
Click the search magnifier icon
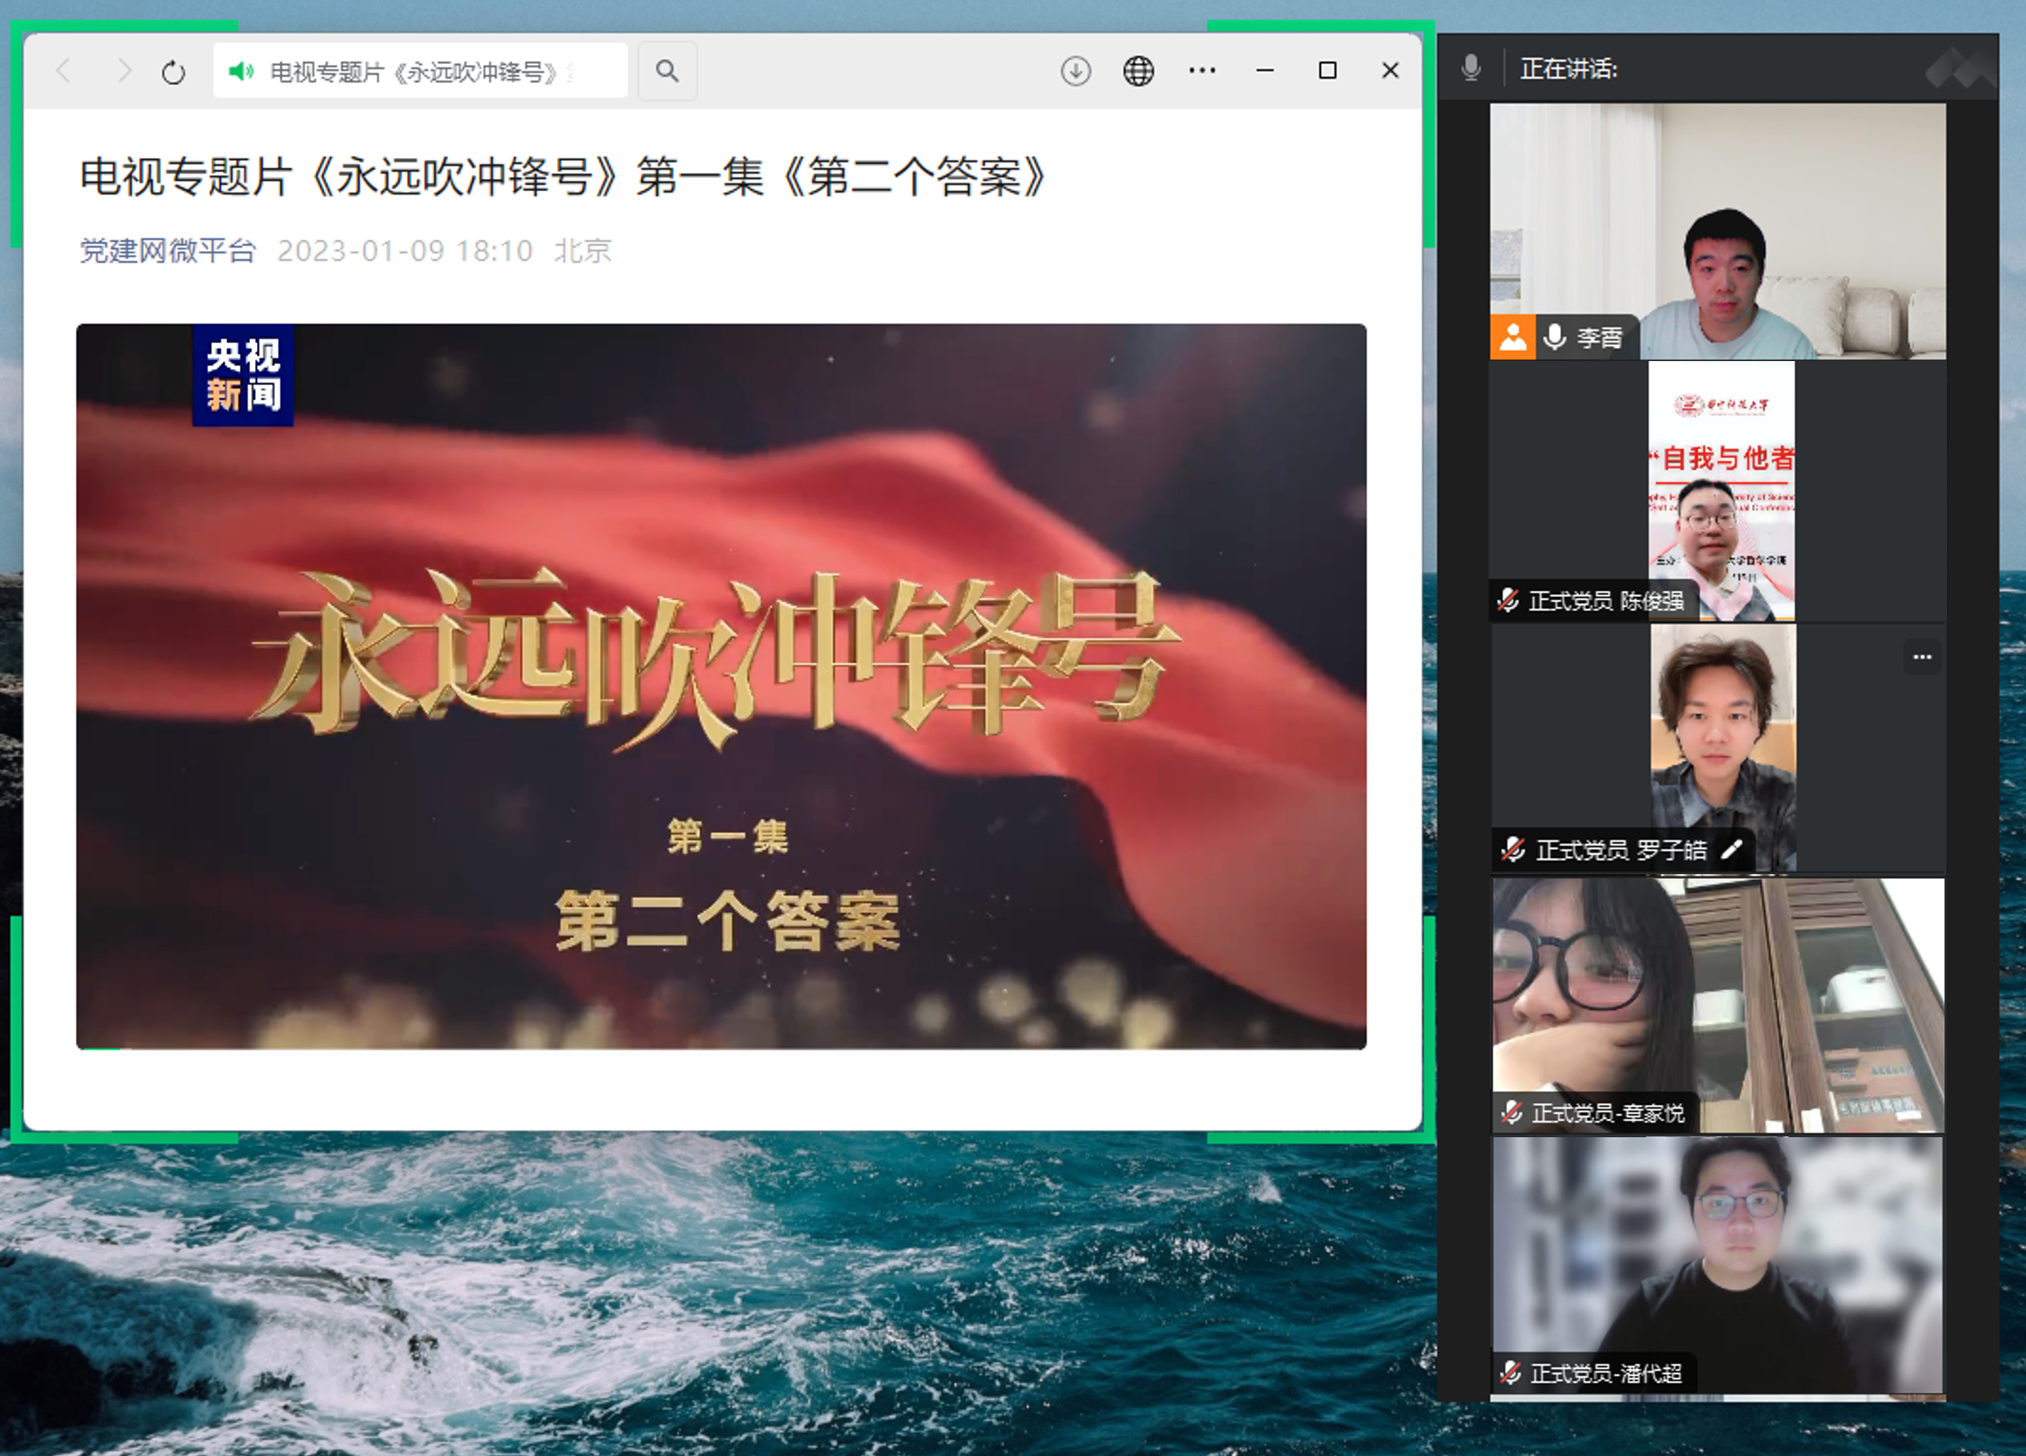tap(667, 71)
